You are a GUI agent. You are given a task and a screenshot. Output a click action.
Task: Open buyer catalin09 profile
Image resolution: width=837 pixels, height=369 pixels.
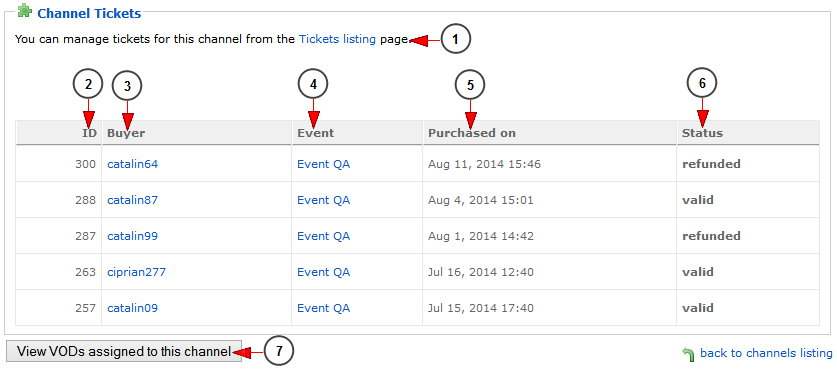132,308
